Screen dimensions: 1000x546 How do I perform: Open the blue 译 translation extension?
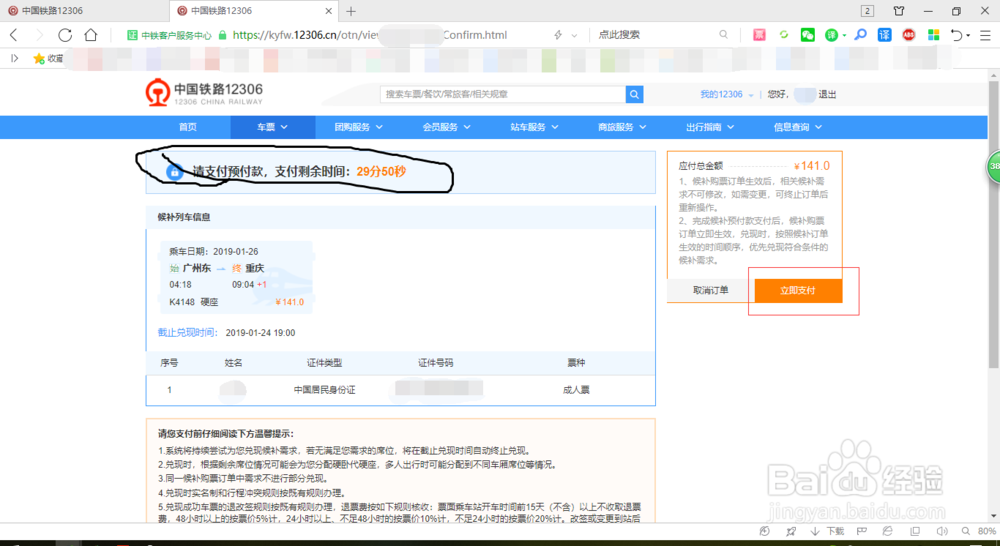coord(885,35)
